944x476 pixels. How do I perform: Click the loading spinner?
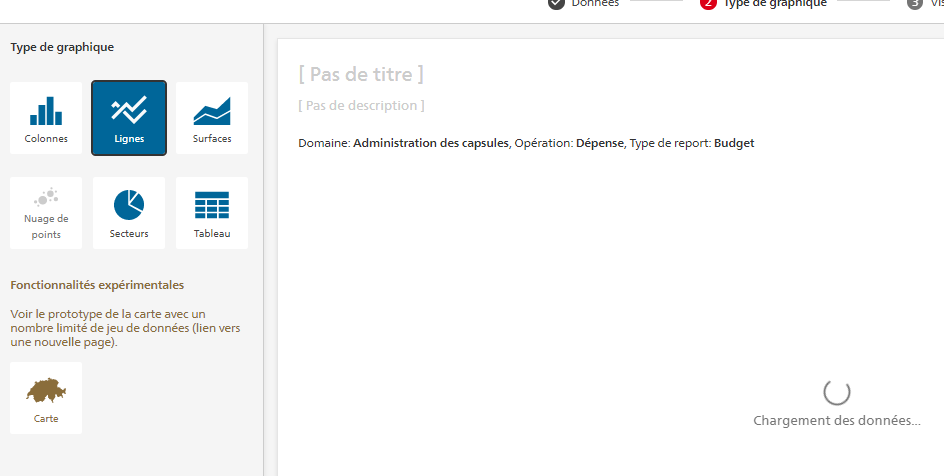(837, 392)
